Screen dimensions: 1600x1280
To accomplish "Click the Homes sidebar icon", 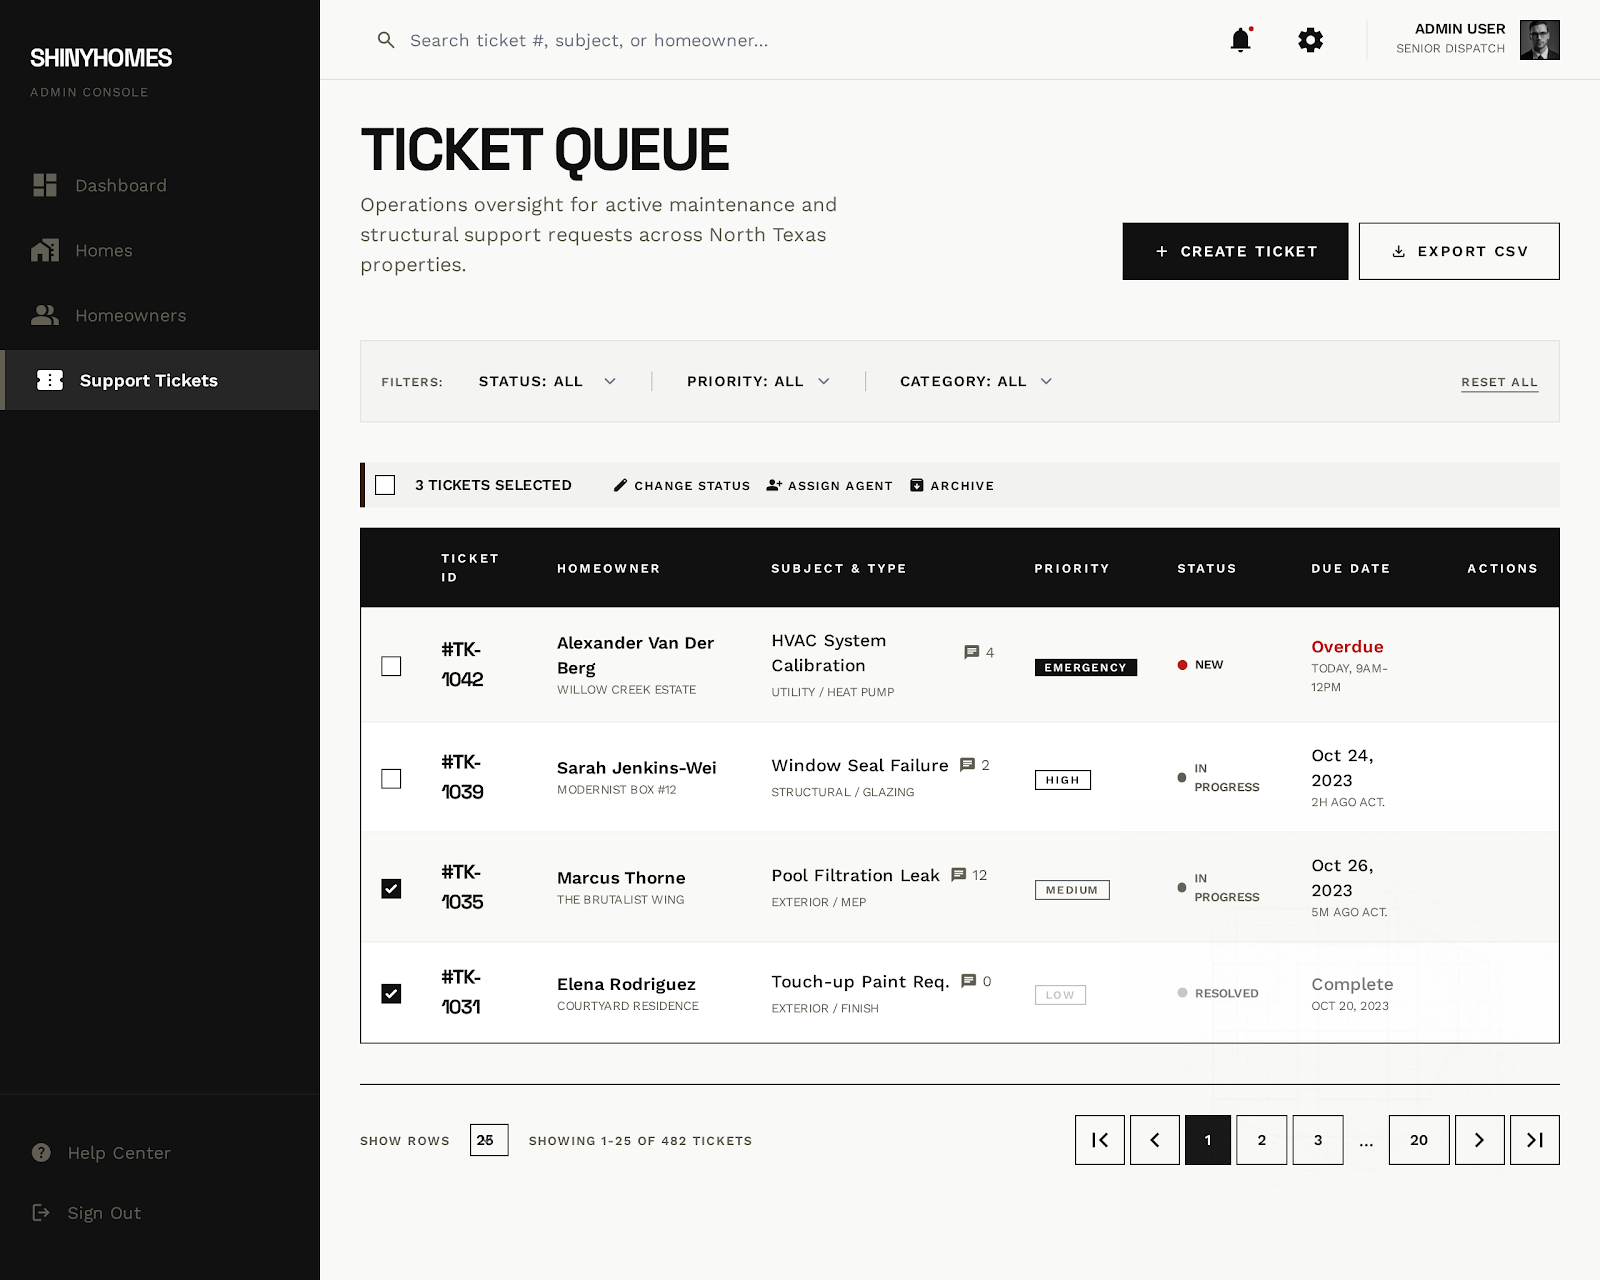I will 45,250.
